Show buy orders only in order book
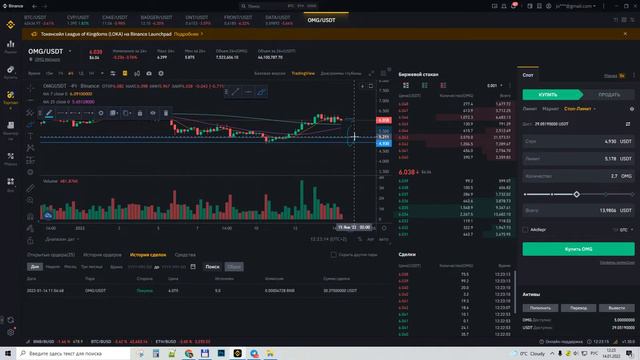 point(424,85)
